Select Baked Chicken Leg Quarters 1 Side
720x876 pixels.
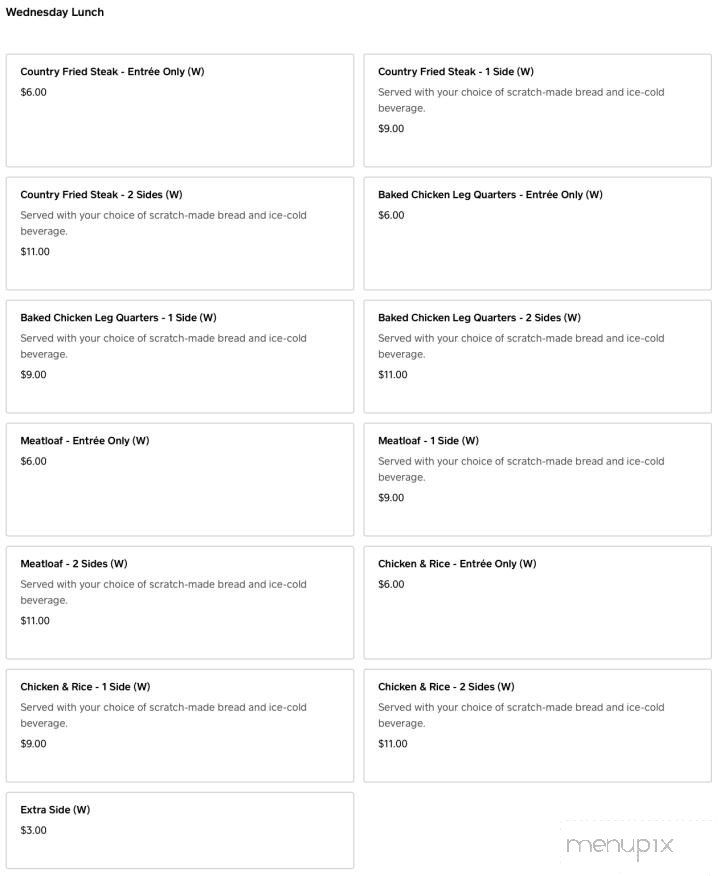coord(180,356)
